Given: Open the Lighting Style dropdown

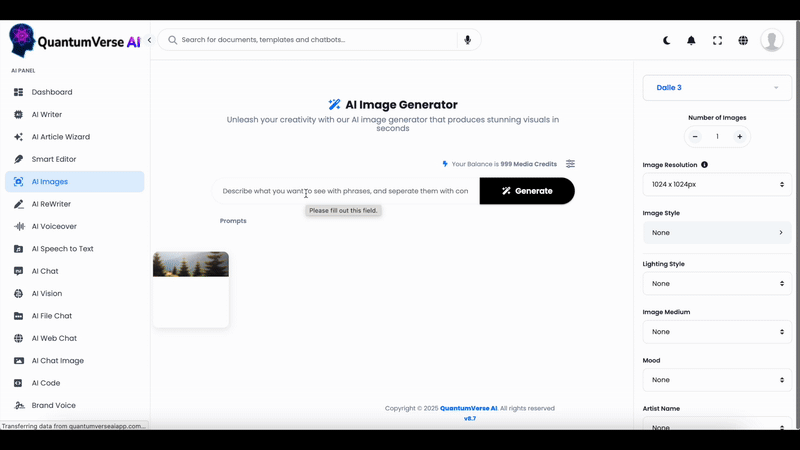Looking at the screenshot, I should [x=716, y=283].
